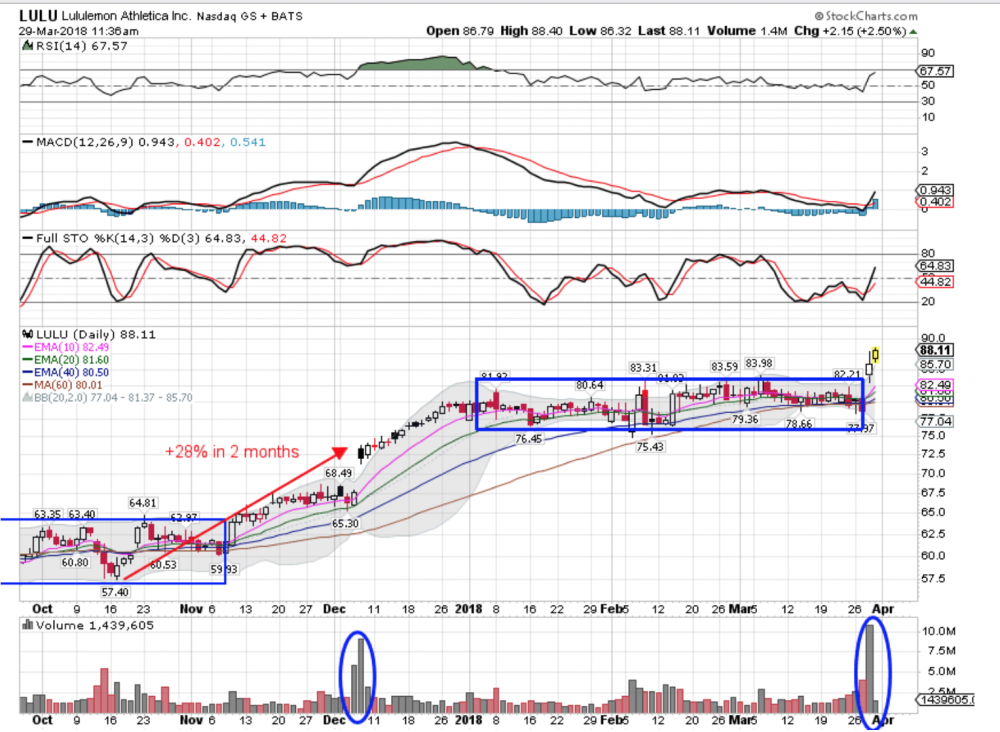The image size is (1000, 732).
Task: Click the boxed 77.04 lower band tag
Action: [x=935, y=421]
